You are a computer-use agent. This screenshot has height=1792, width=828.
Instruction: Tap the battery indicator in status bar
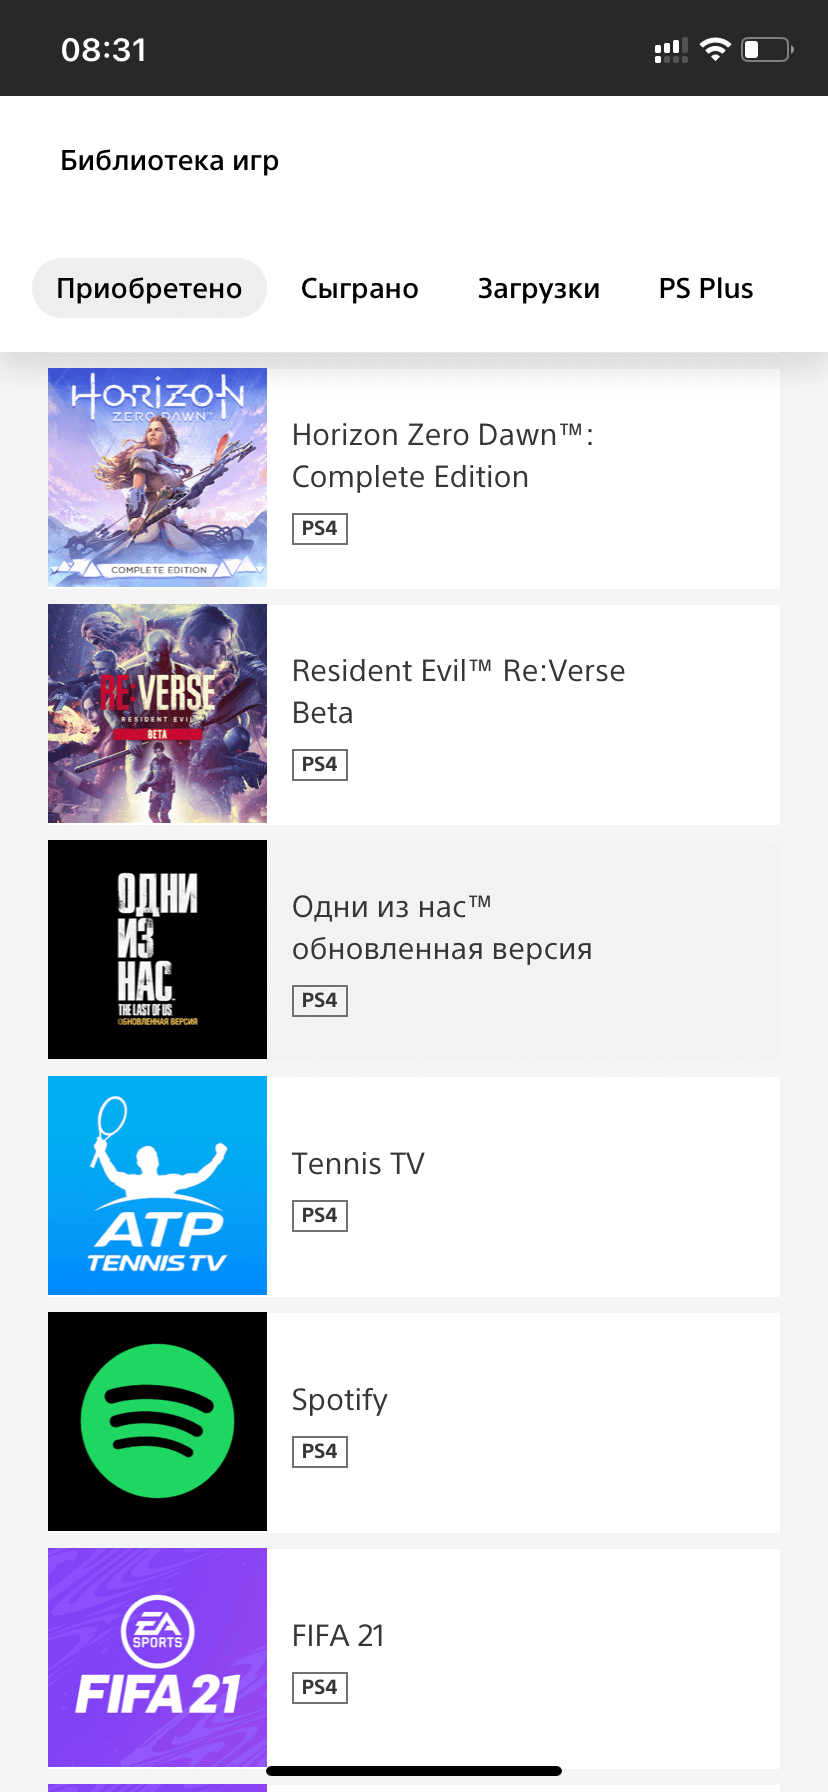click(x=767, y=49)
